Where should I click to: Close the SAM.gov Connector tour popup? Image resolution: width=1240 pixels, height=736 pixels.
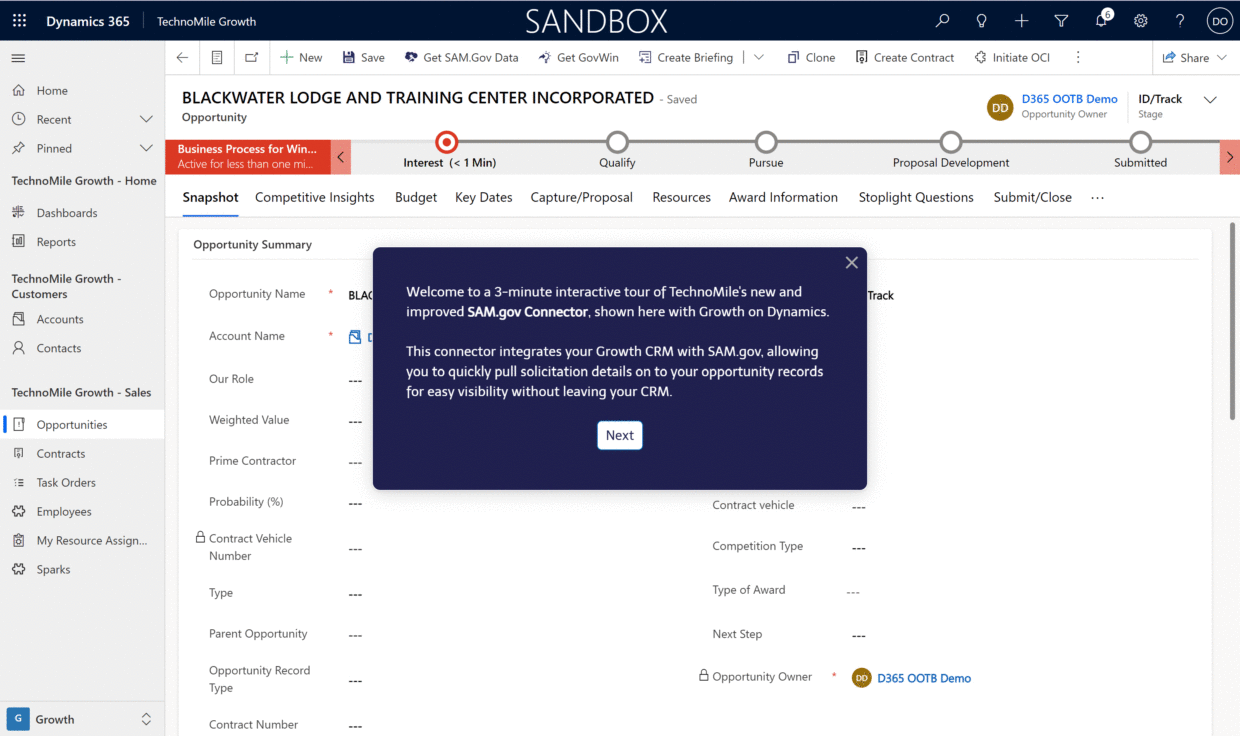[x=852, y=262]
